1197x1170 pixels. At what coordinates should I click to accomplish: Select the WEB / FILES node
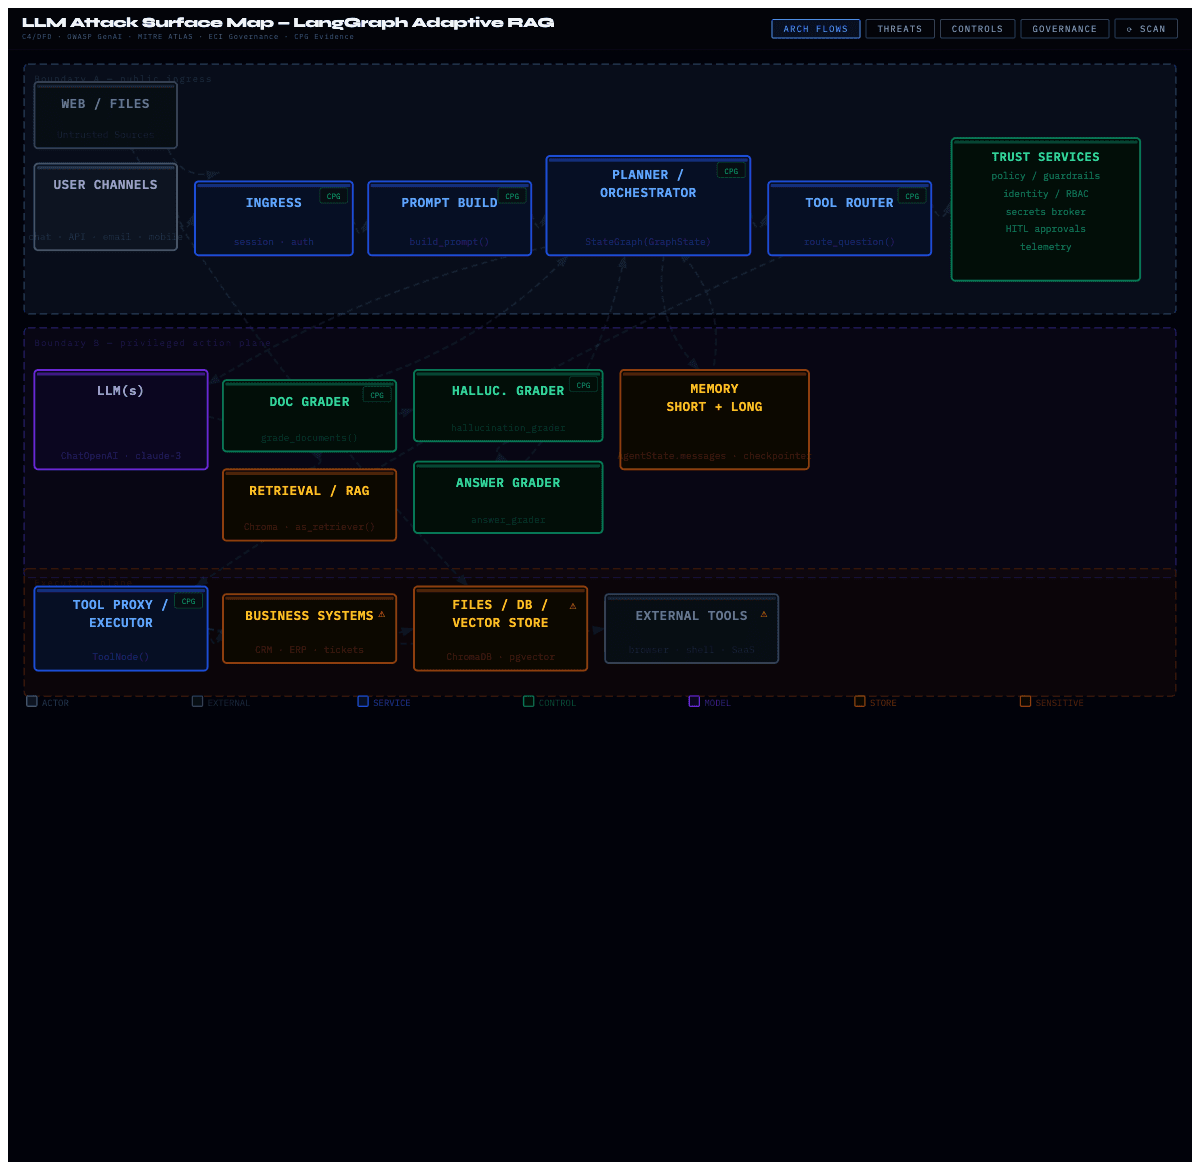tap(105, 115)
